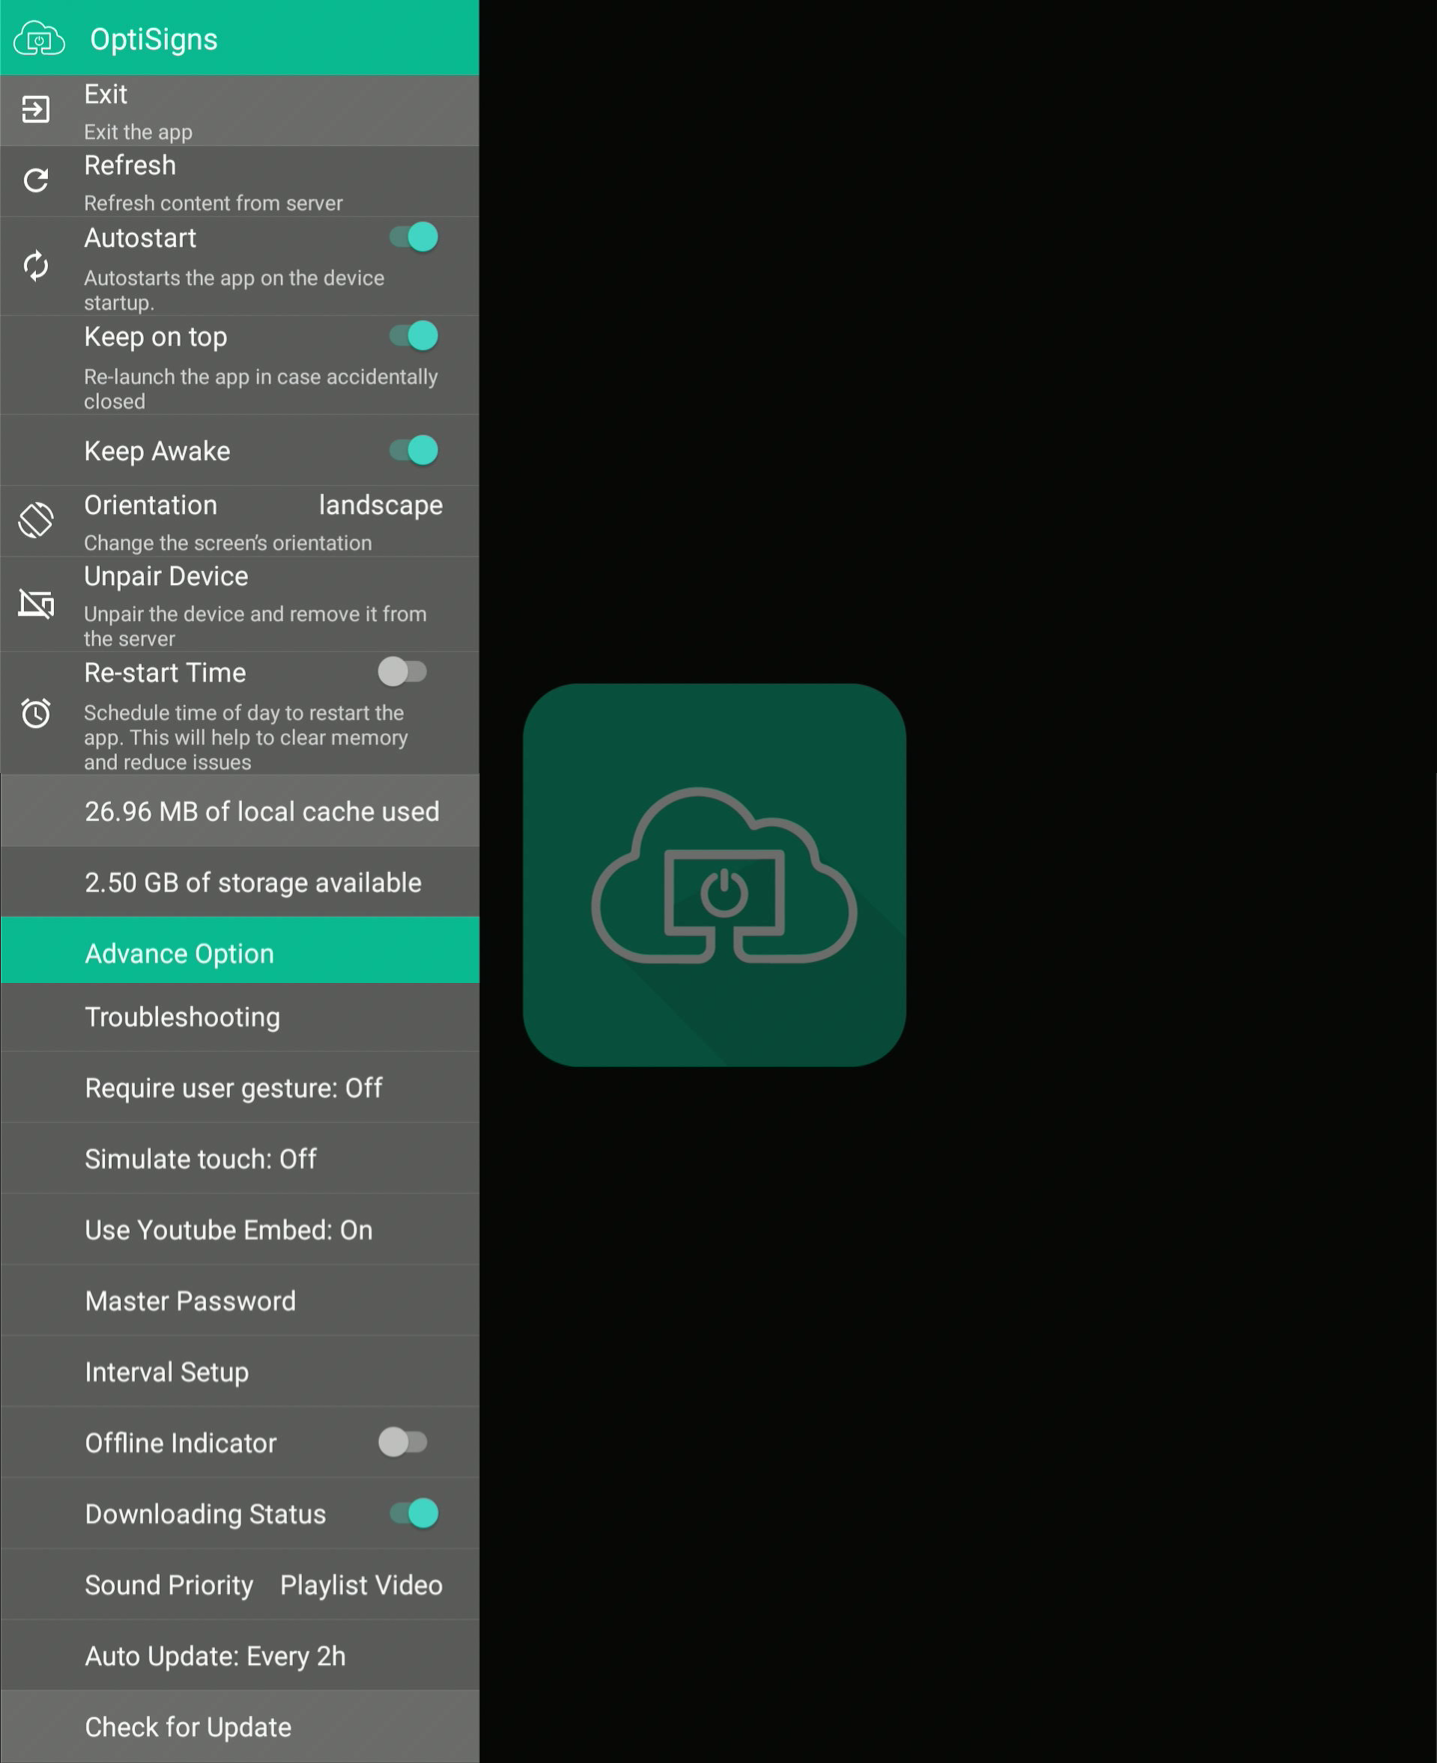Click the Exit door icon

coord(36,109)
